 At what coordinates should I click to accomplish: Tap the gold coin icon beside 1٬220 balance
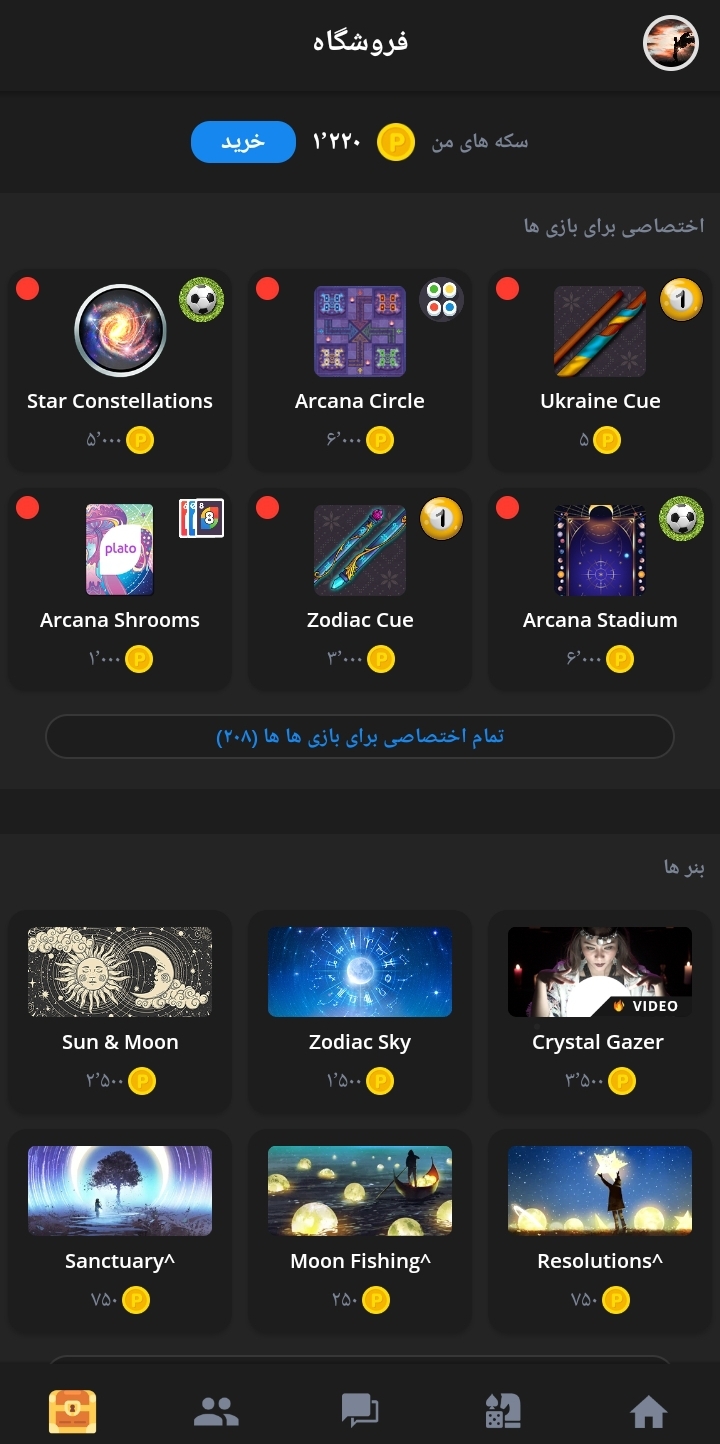coord(396,143)
